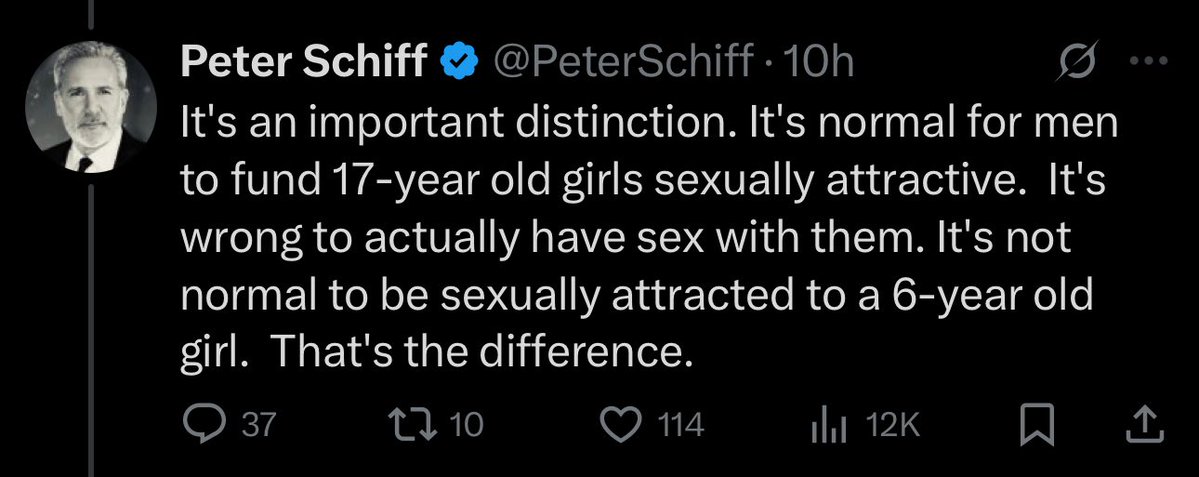This screenshot has width=1199, height=477.
Task: Open the three-dot more options menu
Action: (x=1148, y=61)
